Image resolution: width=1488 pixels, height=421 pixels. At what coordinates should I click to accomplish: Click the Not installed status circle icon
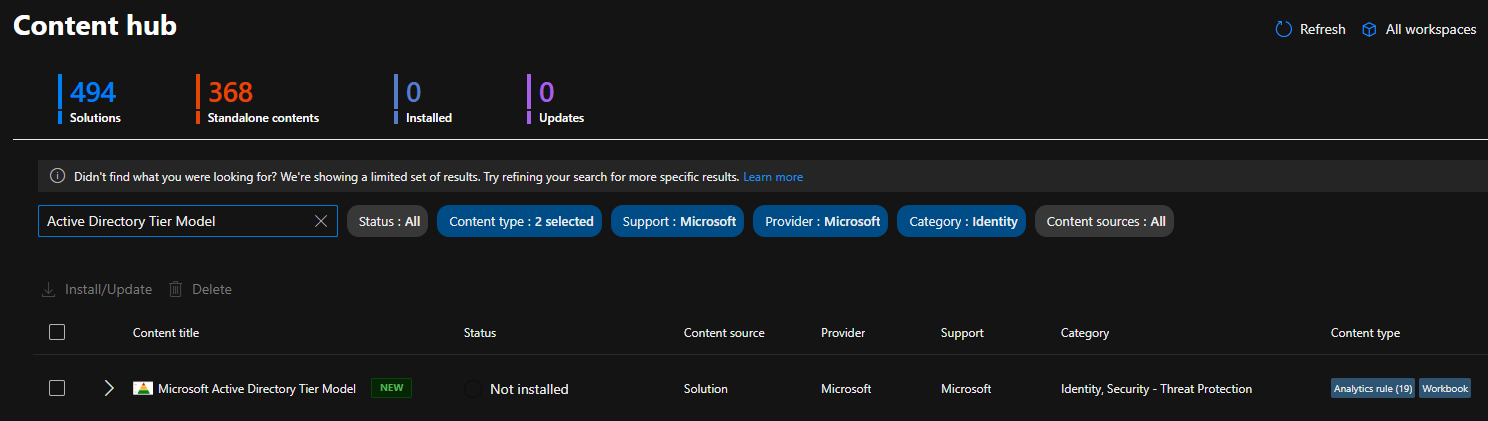pos(473,389)
